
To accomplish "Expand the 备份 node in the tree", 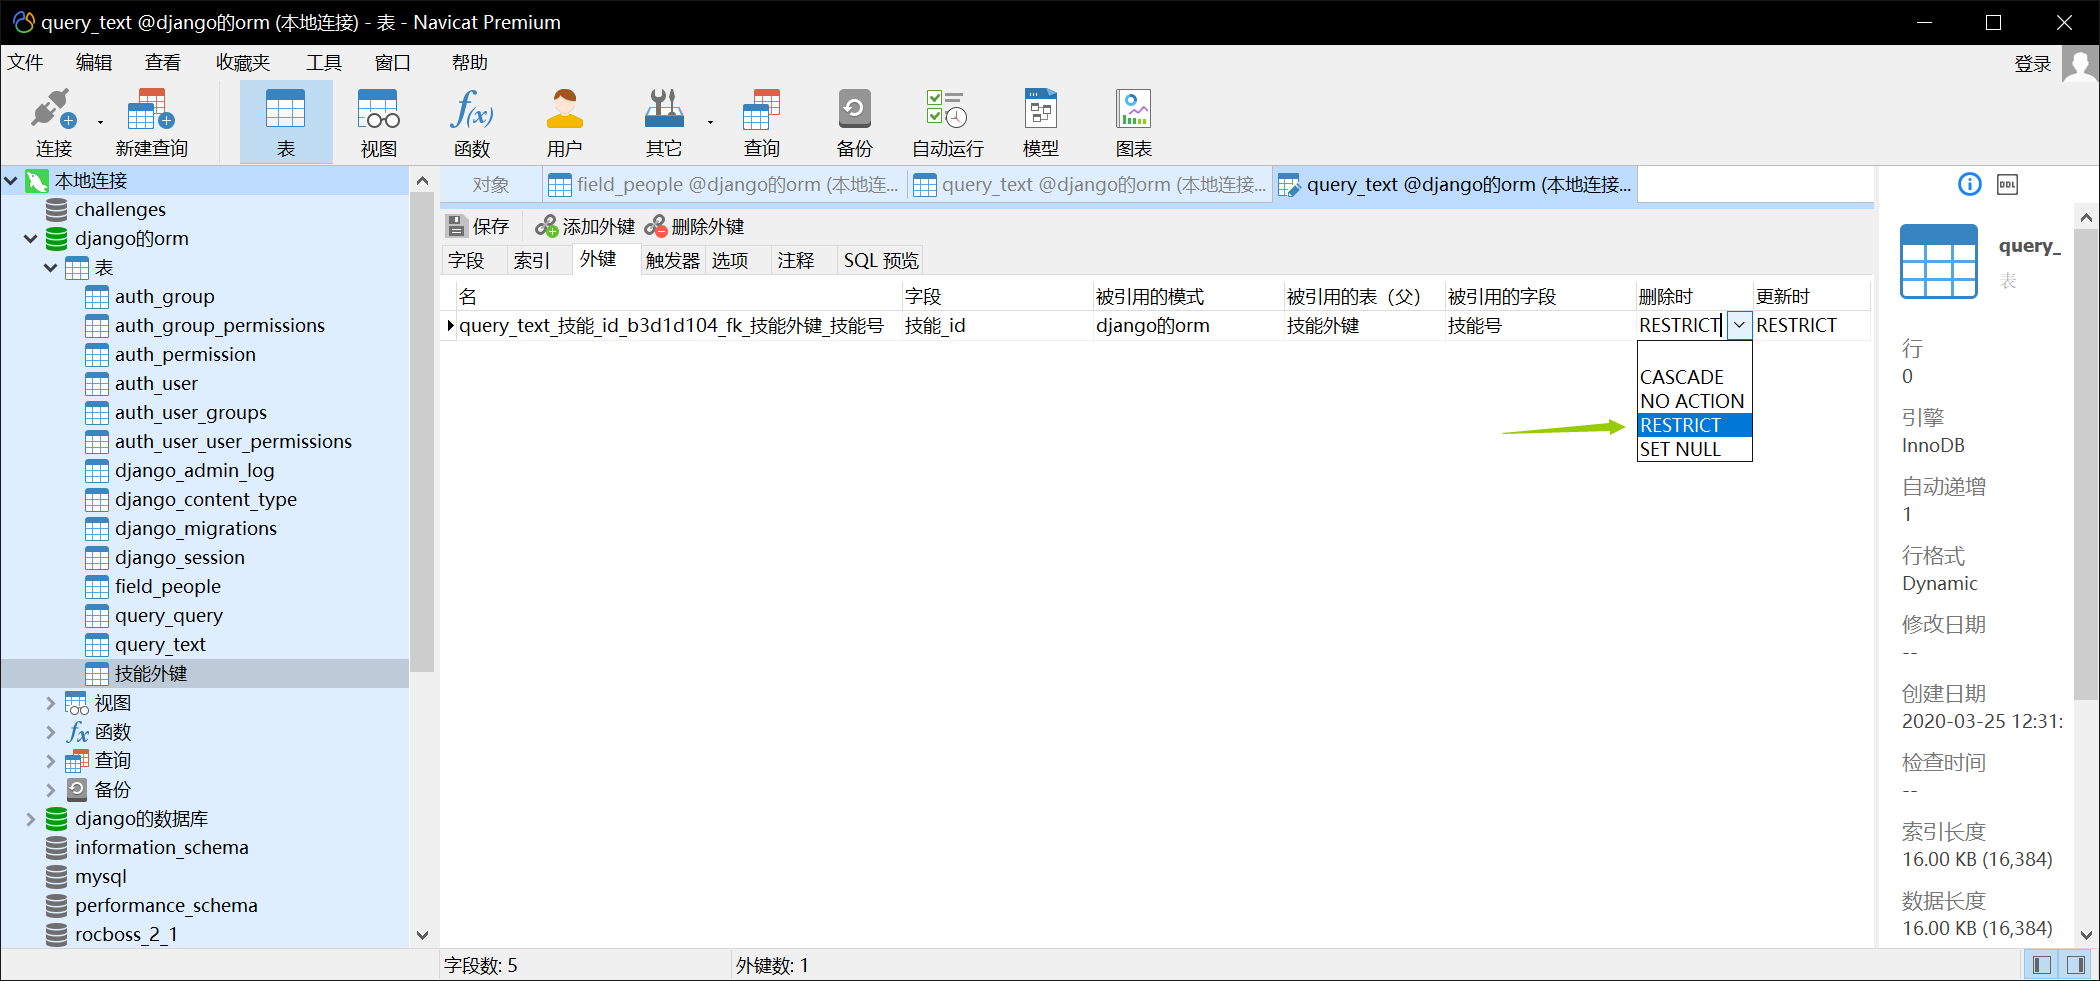I will coord(51,790).
